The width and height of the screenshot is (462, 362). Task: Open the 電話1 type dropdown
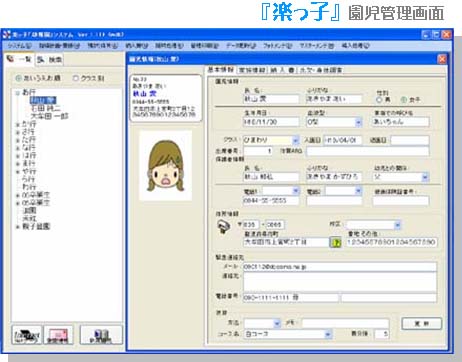(296, 191)
